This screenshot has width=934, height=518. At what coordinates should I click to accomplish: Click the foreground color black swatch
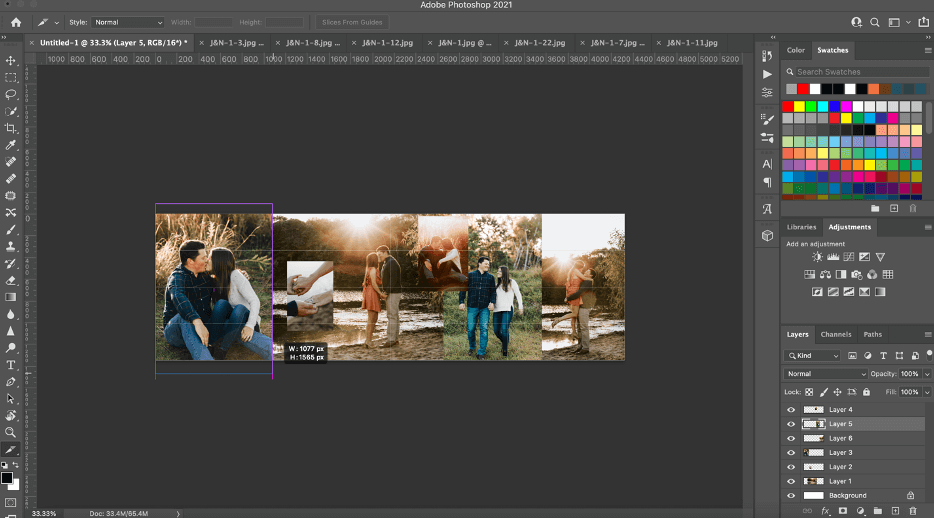point(7,478)
